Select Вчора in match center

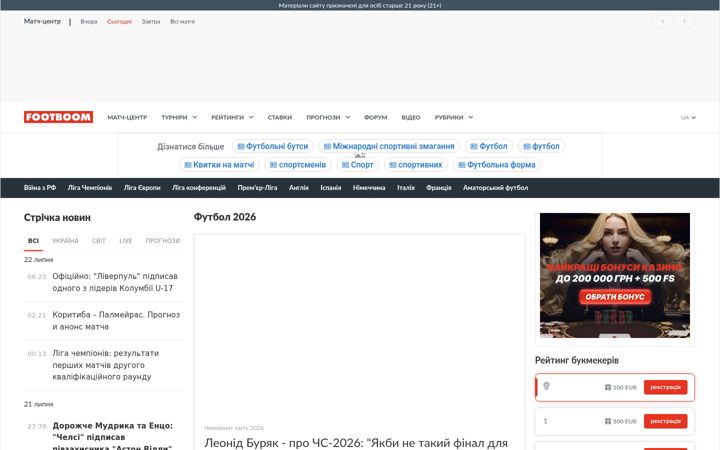tap(89, 22)
